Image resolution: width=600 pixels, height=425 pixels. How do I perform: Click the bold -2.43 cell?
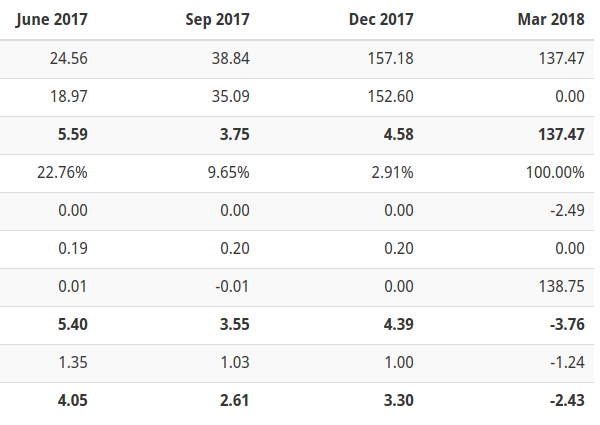point(567,401)
